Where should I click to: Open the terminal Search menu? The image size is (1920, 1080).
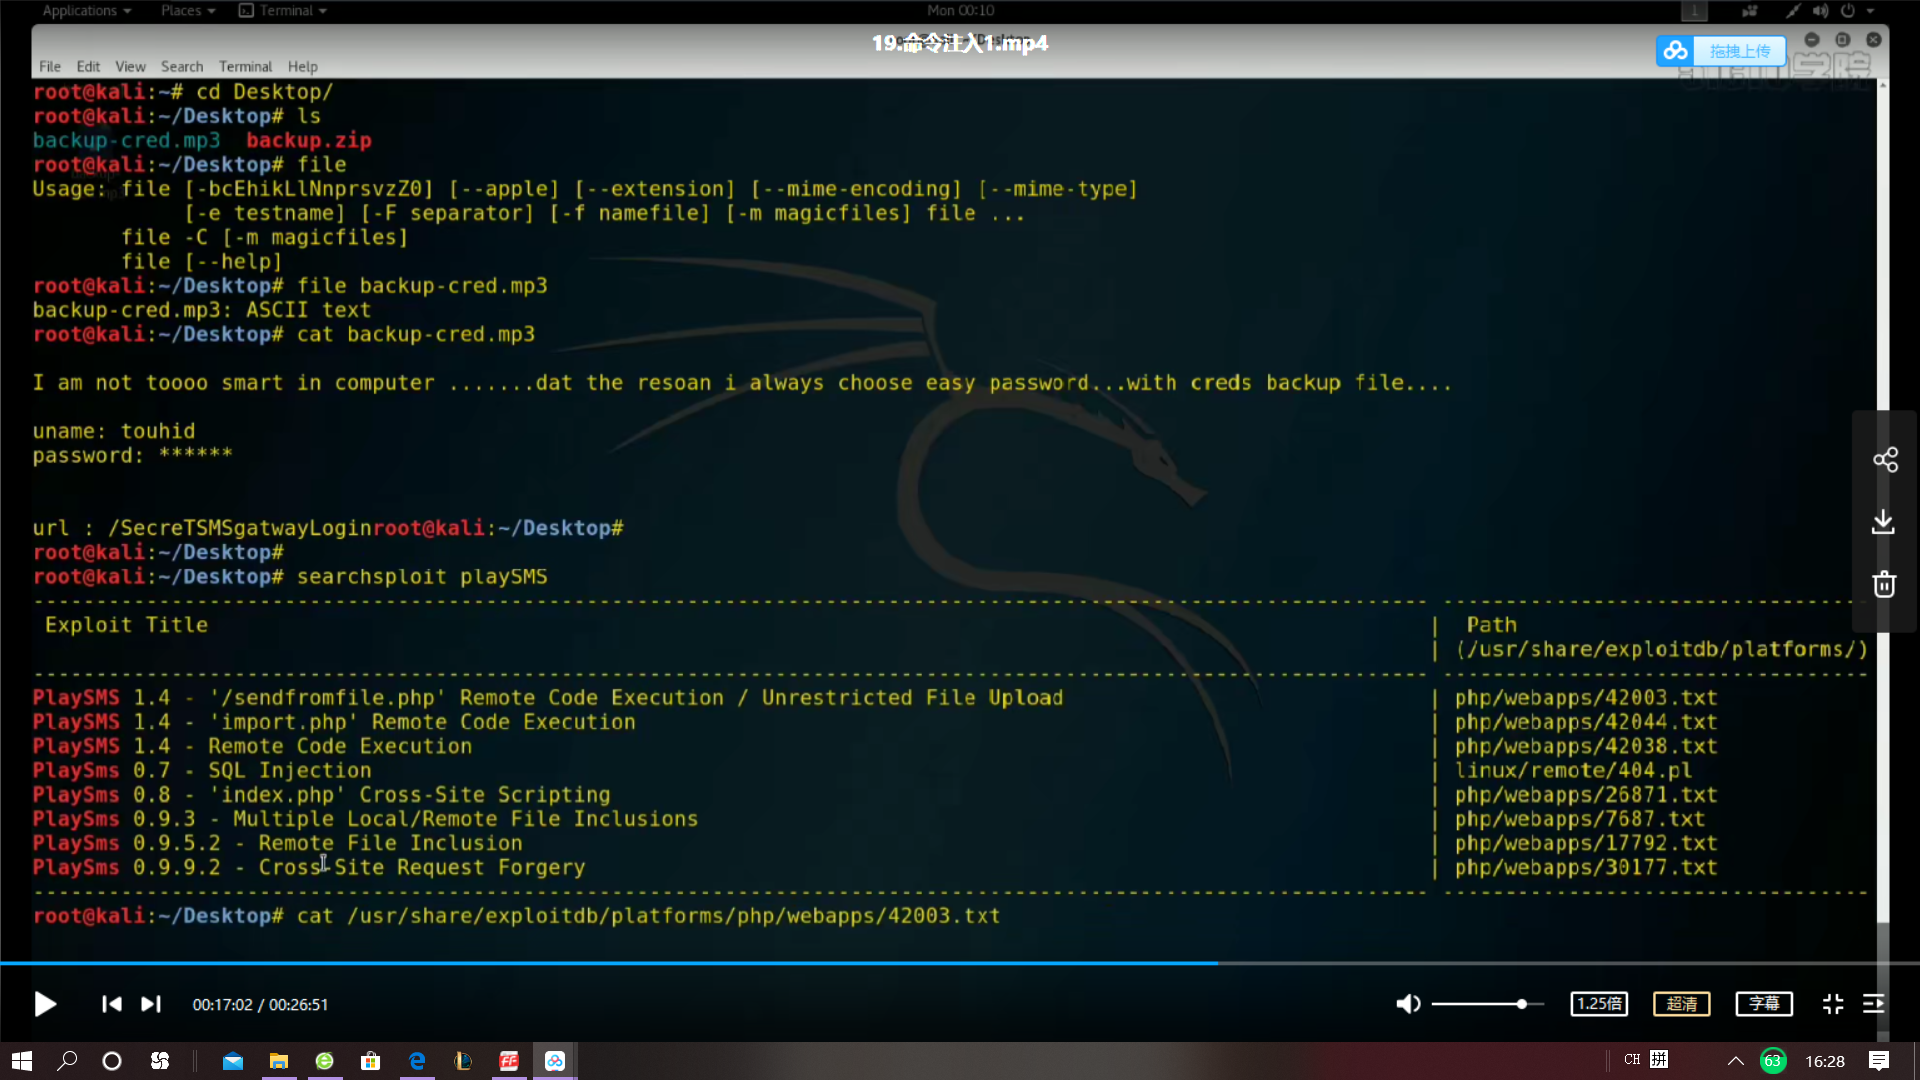[182, 67]
